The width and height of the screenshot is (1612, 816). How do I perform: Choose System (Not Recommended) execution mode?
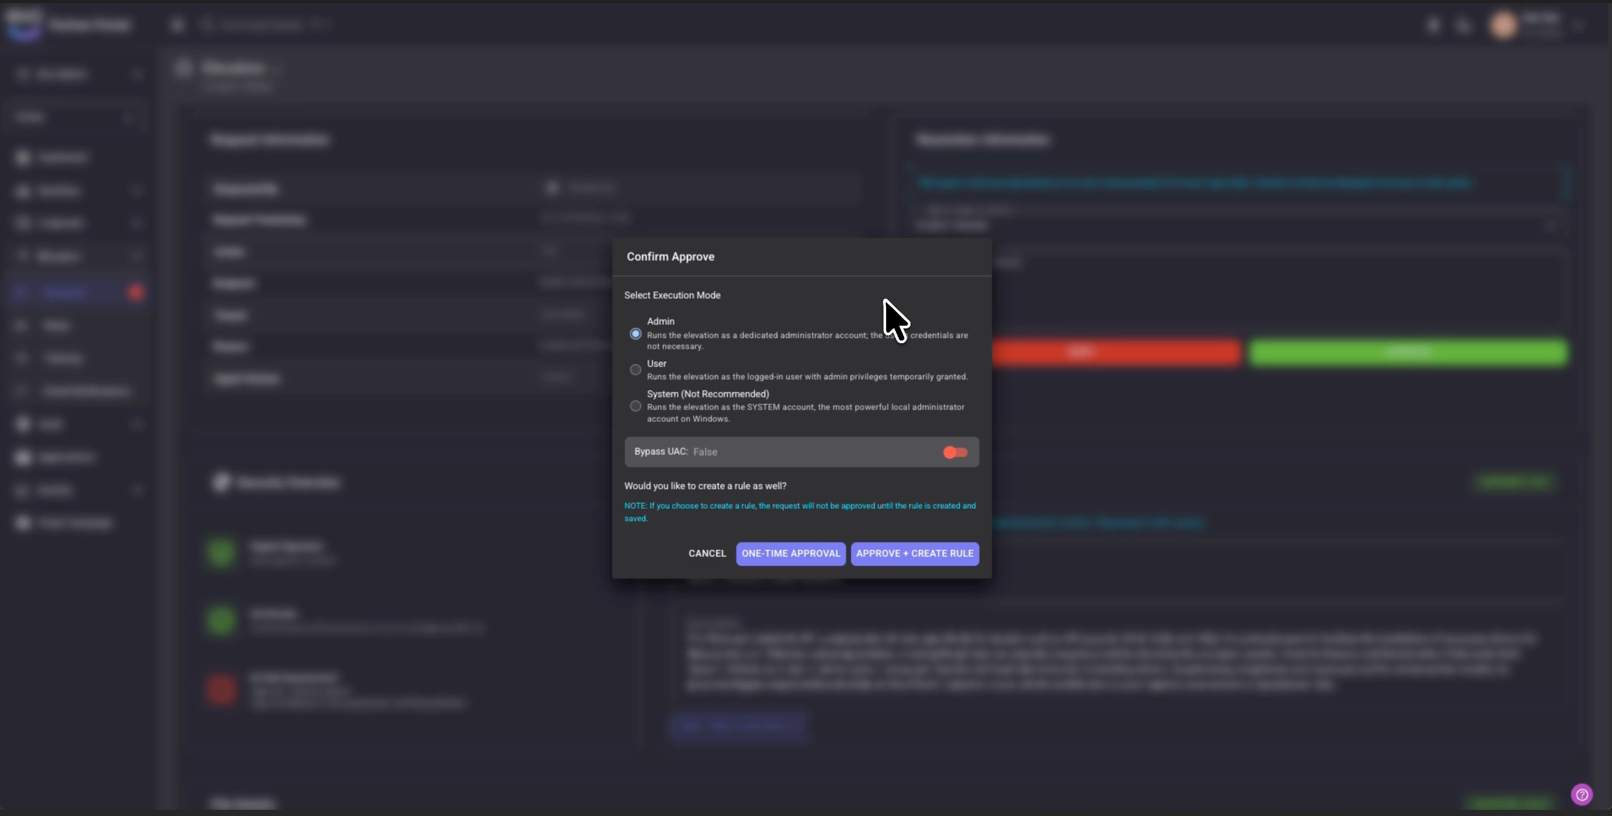(636, 406)
